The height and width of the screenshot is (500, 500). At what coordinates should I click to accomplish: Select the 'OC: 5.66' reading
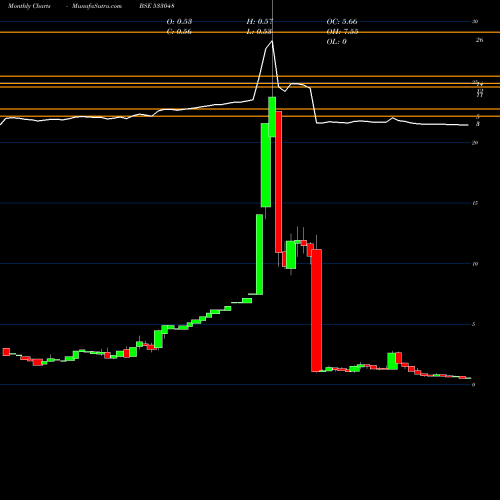click(x=342, y=21)
